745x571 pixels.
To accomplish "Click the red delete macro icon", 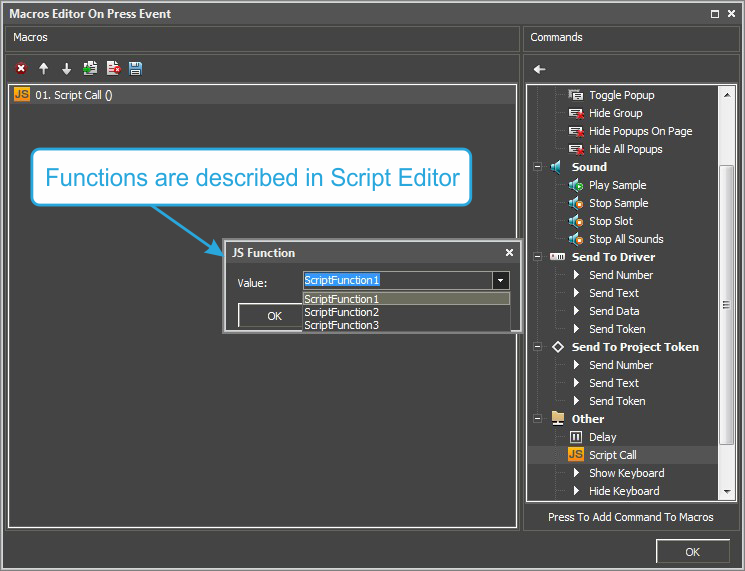I will click(21, 69).
